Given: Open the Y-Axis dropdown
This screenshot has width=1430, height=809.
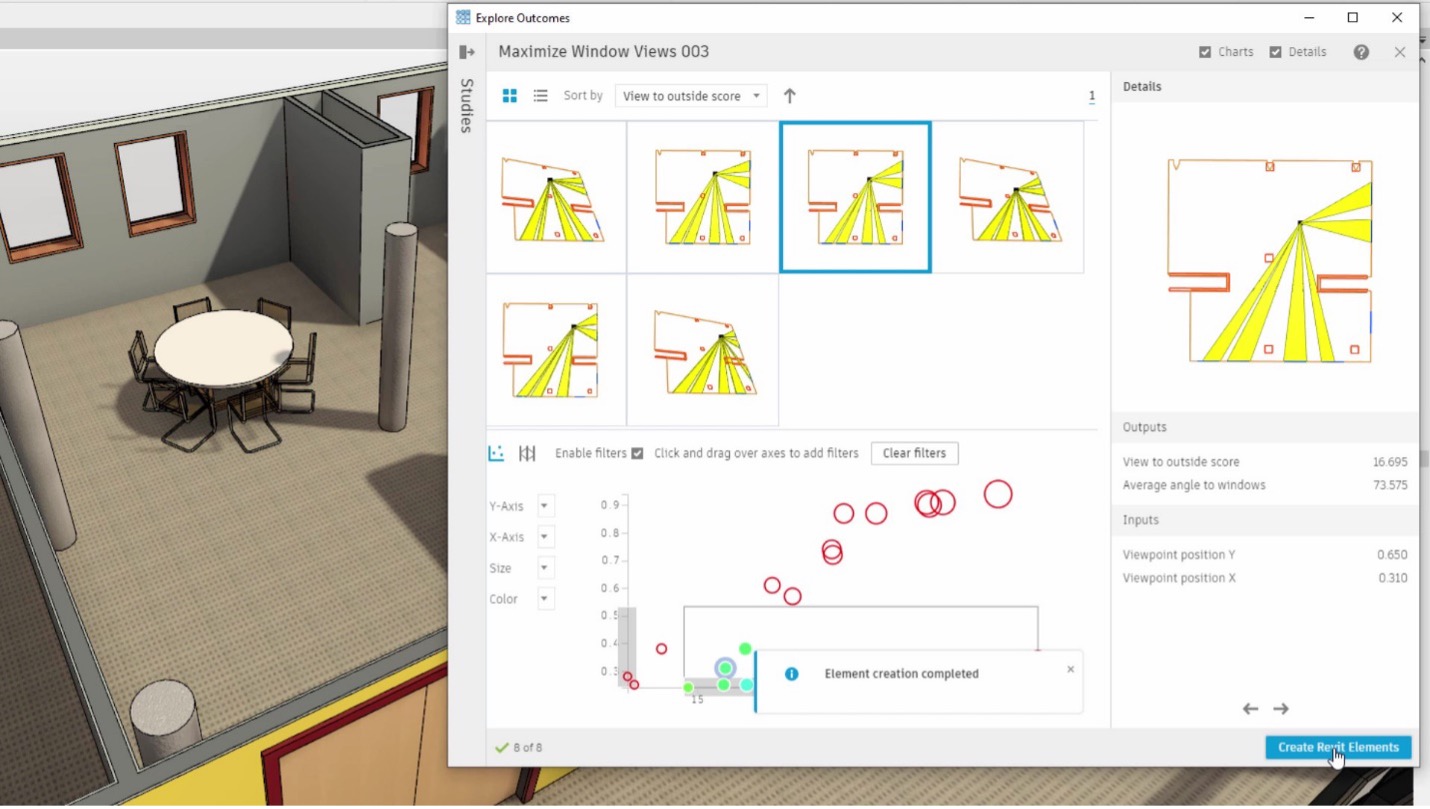Looking at the screenshot, I should pyautogui.click(x=545, y=505).
